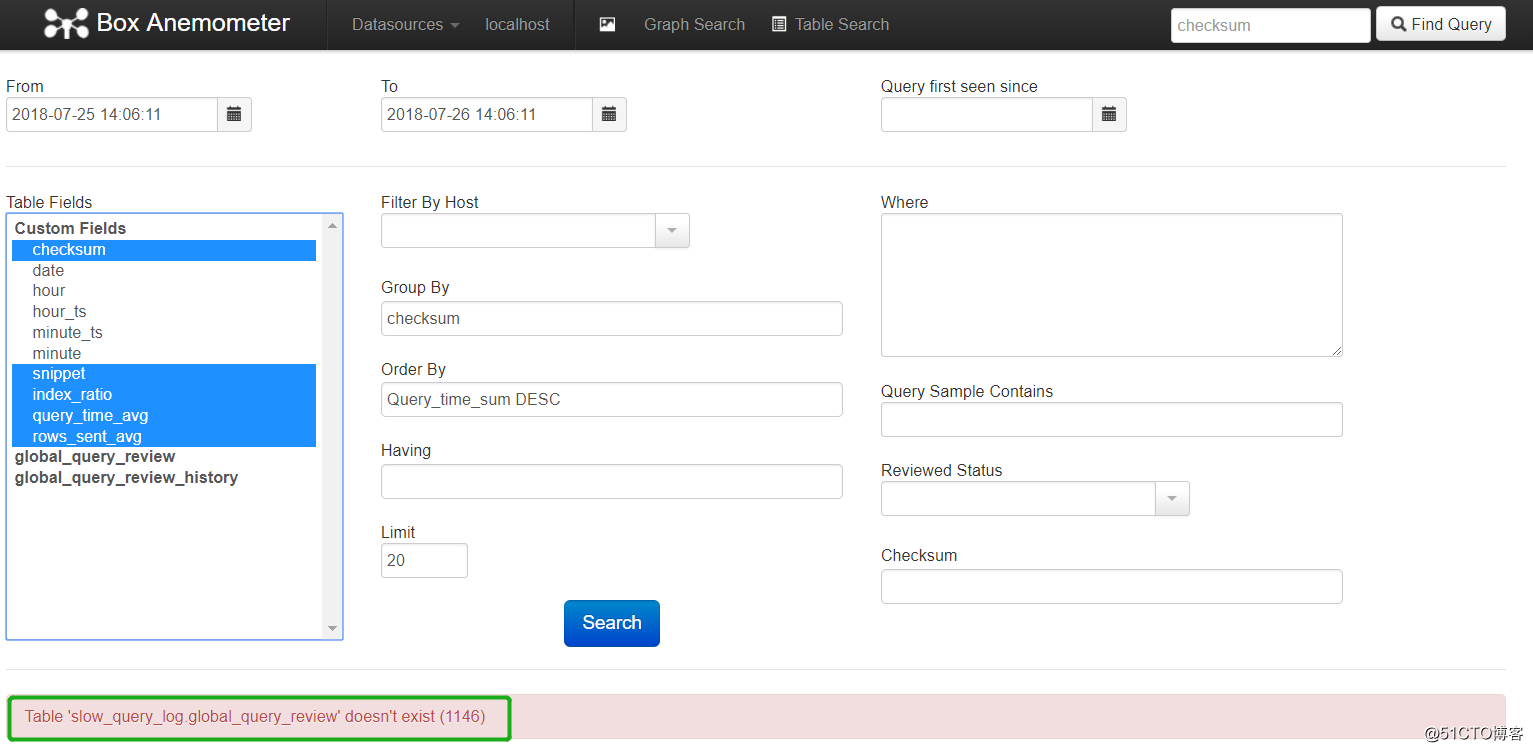Expand the Datasources dropdown menu
Image resolution: width=1533 pixels, height=752 pixels.
tap(405, 24)
